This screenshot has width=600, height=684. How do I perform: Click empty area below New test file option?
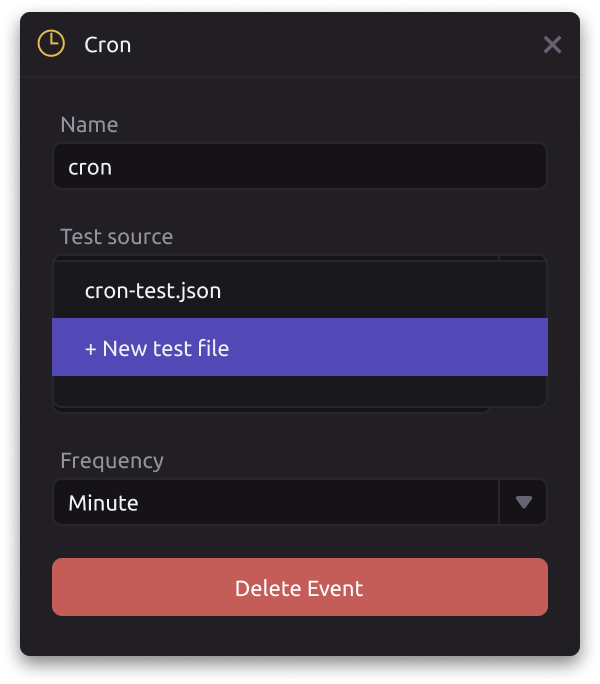tap(300, 391)
